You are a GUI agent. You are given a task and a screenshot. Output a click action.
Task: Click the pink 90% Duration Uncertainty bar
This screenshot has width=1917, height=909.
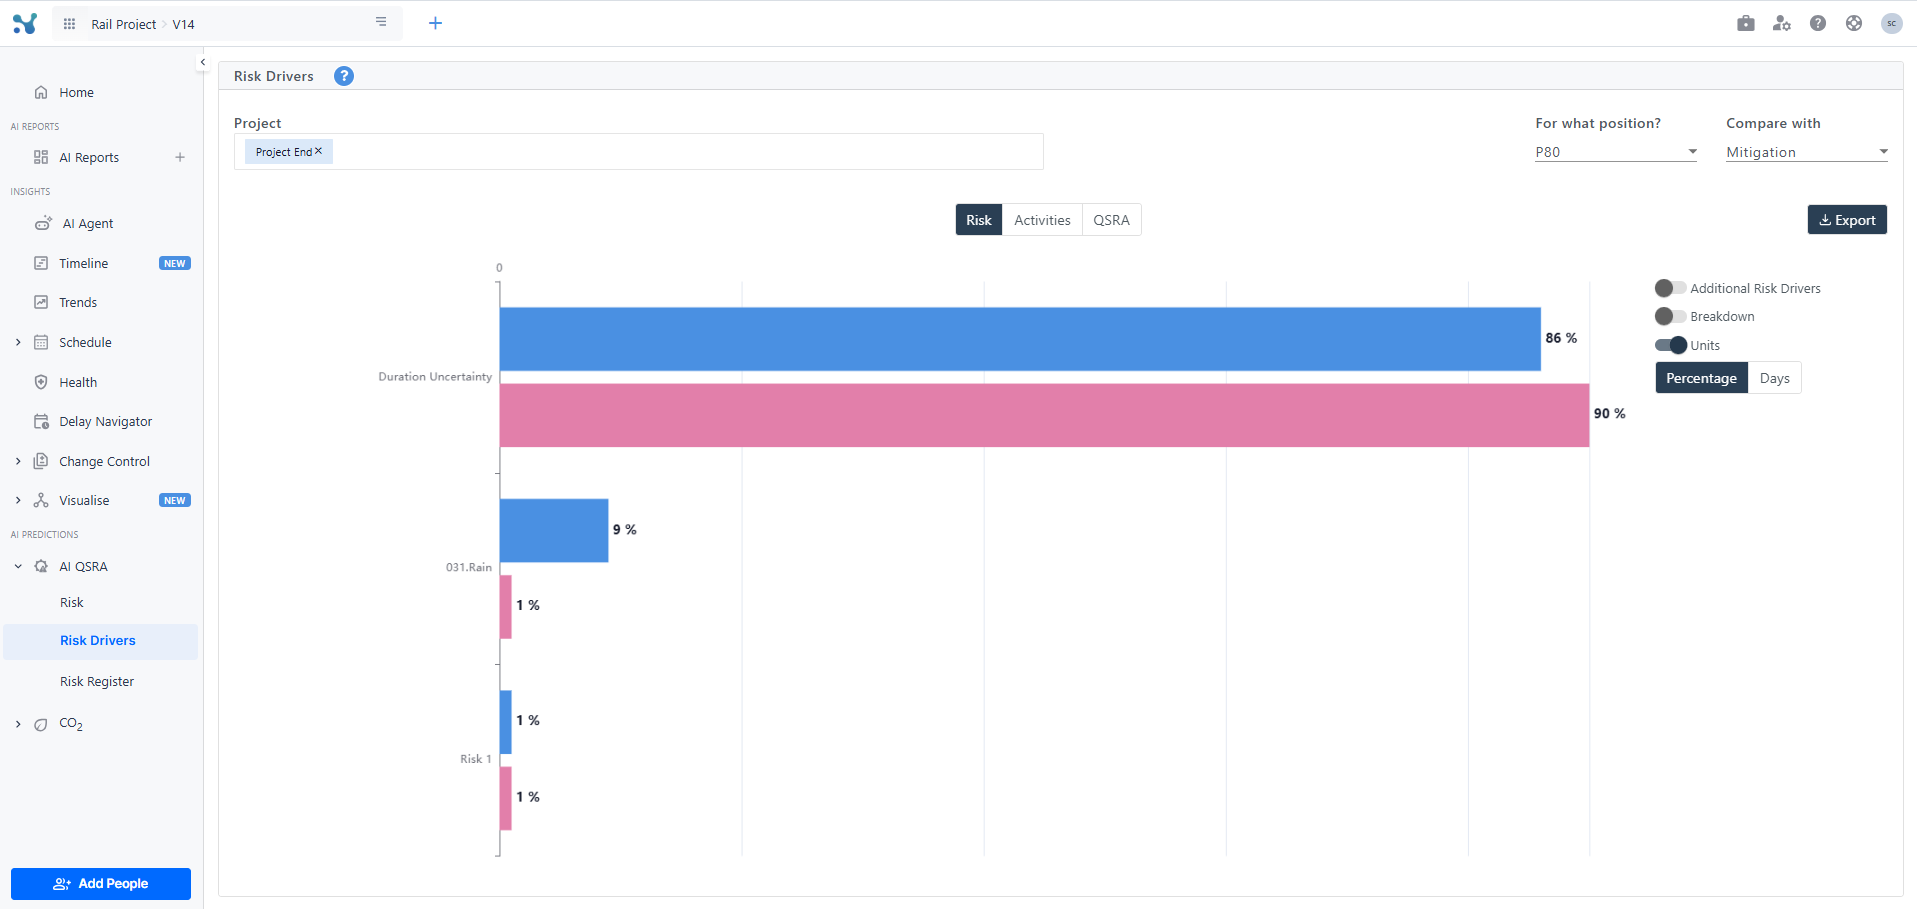click(x=1044, y=415)
